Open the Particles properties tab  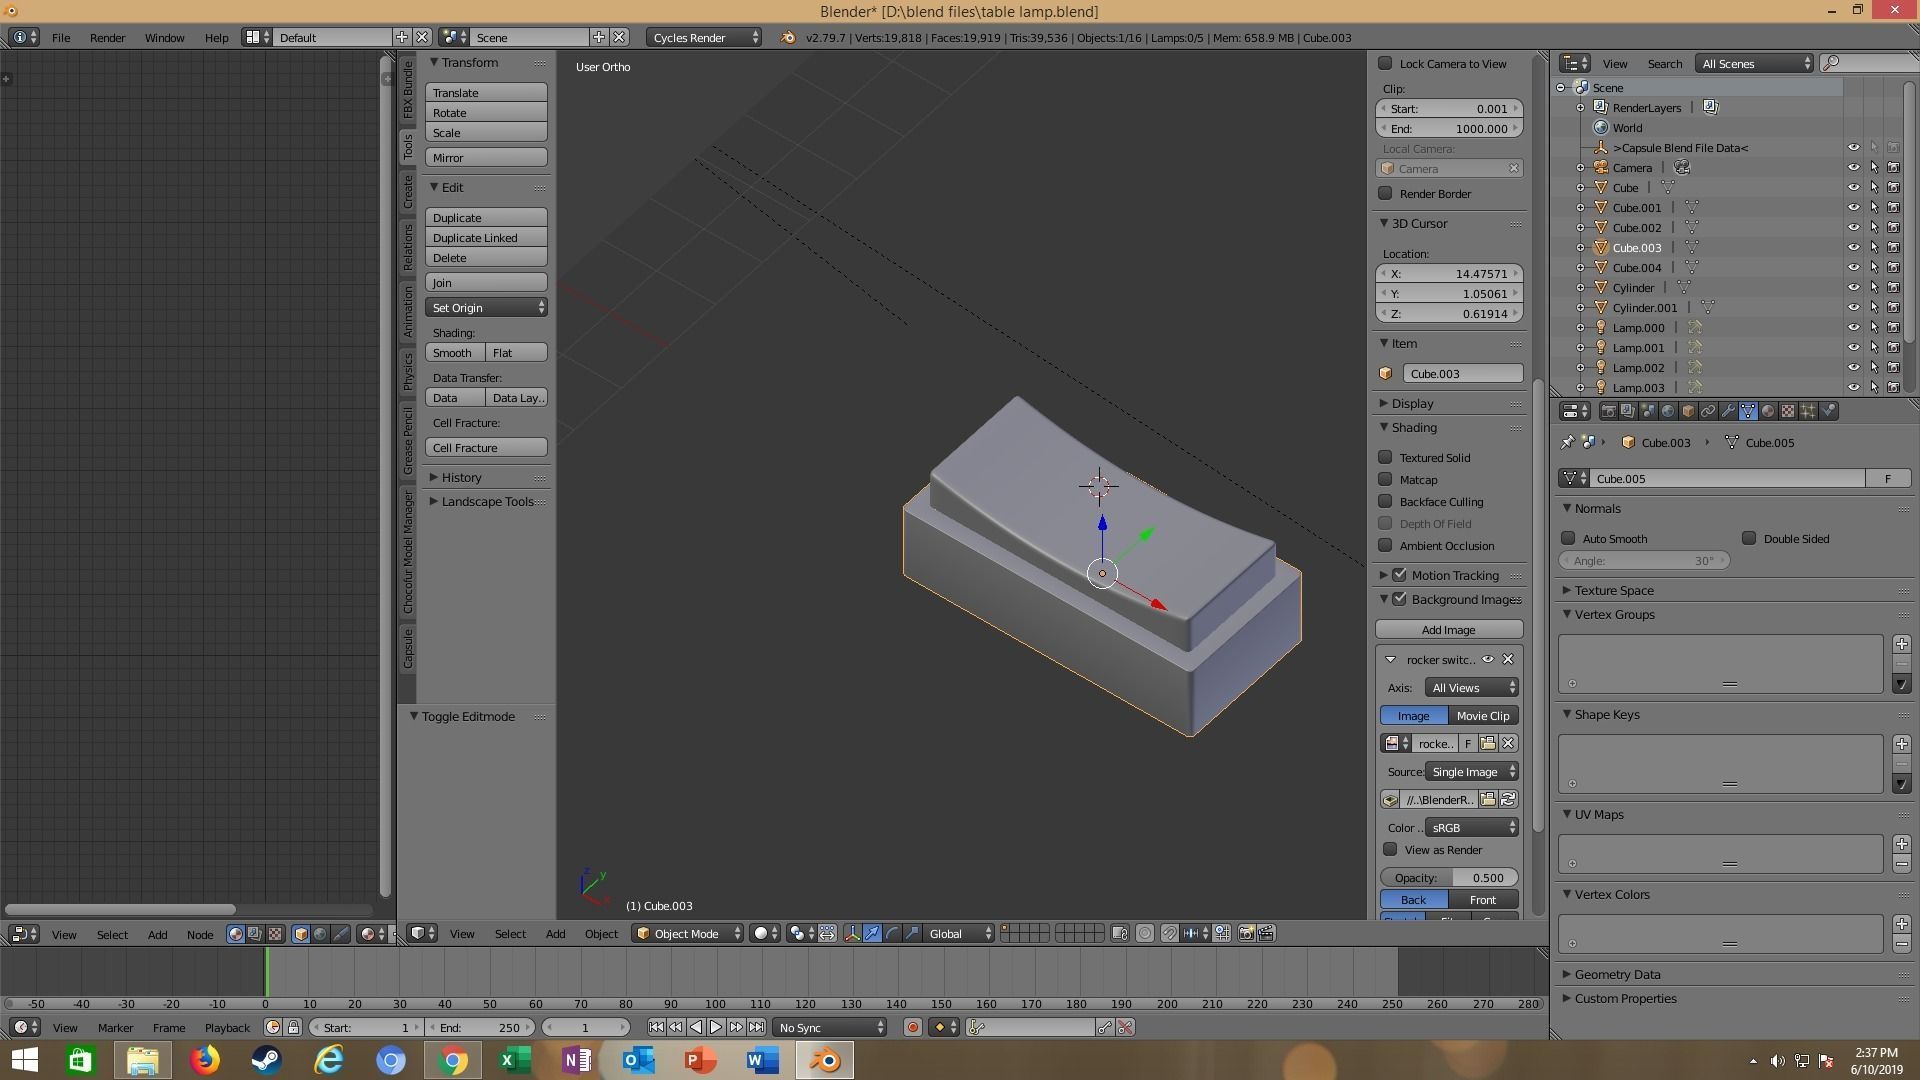click(1807, 411)
